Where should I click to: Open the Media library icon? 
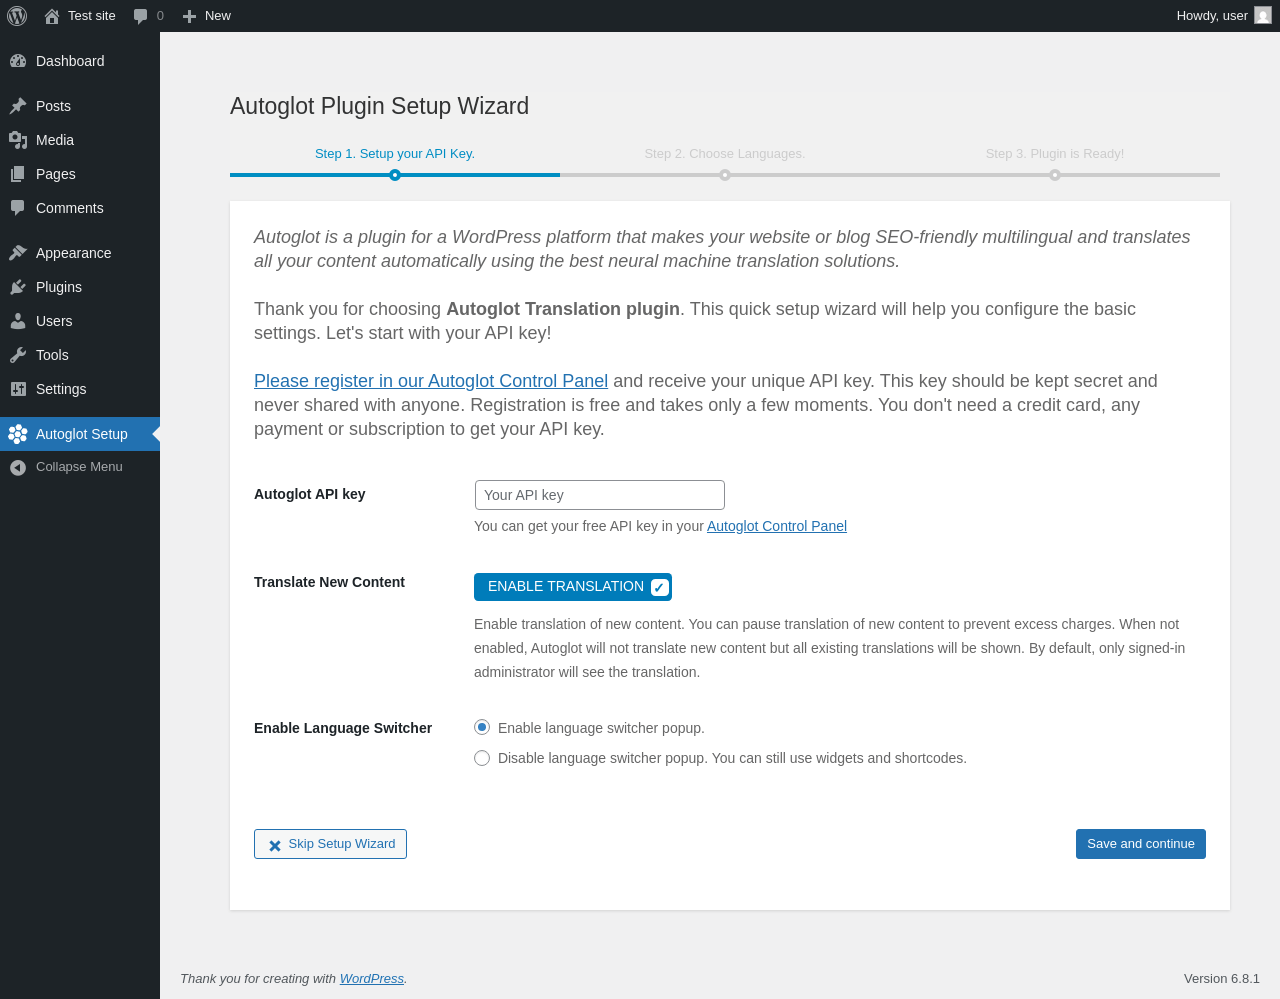click(18, 140)
